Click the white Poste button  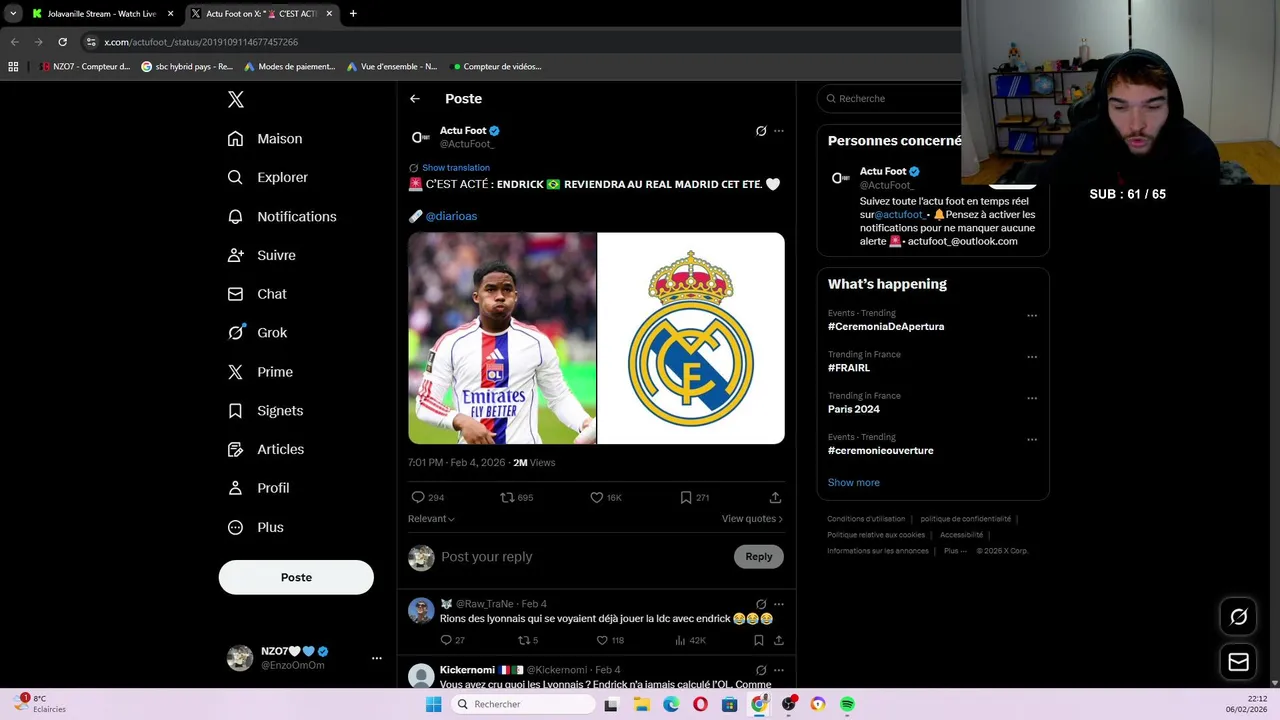(x=296, y=578)
